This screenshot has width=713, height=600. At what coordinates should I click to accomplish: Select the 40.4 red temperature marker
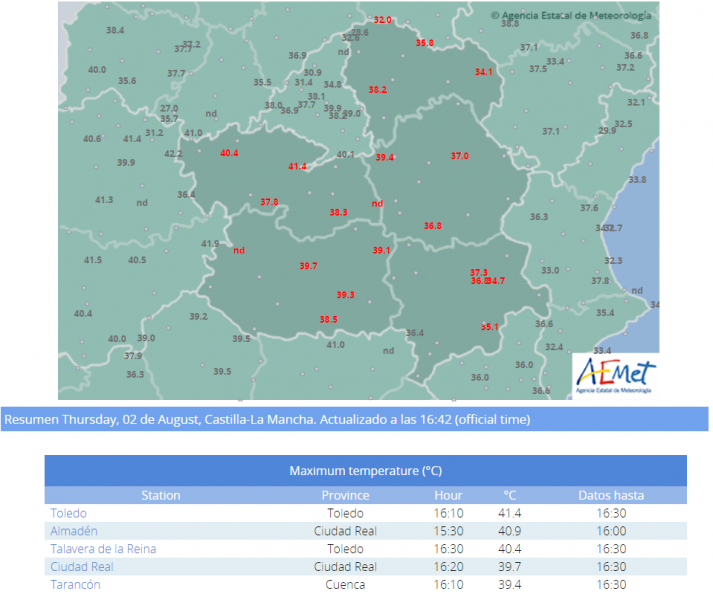229,153
